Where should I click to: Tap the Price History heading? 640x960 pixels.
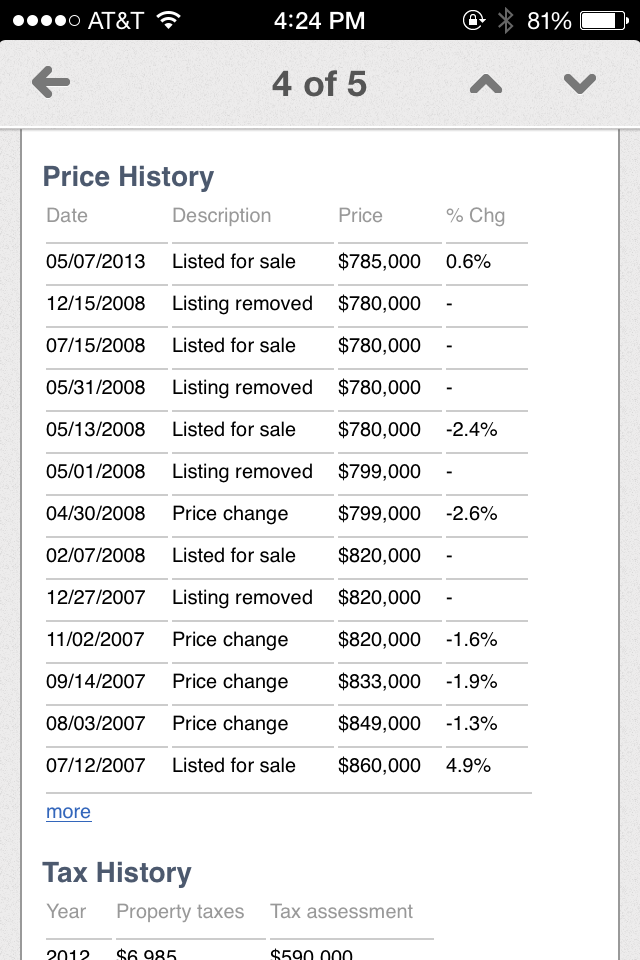(128, 177)
